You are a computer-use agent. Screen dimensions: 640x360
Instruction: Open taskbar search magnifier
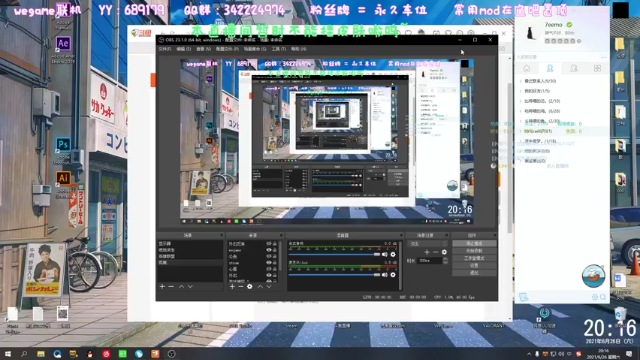(x=24, y=354)
